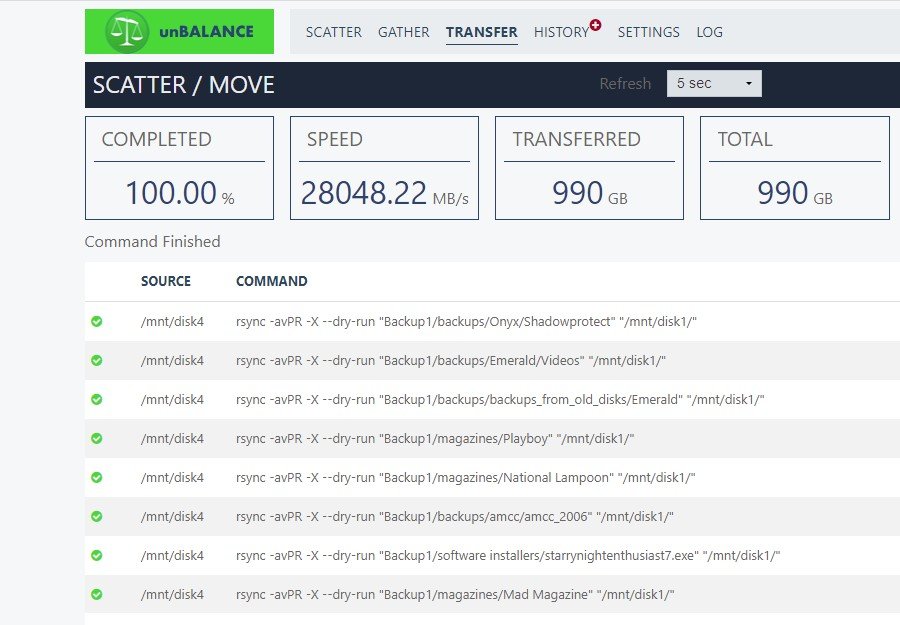Click the unBALANCE brand name text
Screen dimensions: 900x625
click(x=206, y=32)
